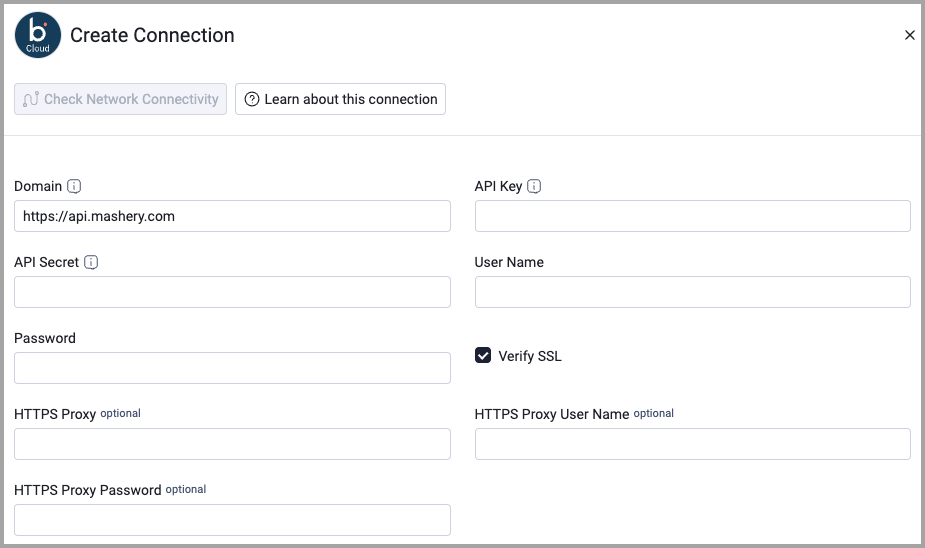Click the Verify SSL label
Image resolution: width=925 pixels, height=548 pixels.
pos(530,356)
